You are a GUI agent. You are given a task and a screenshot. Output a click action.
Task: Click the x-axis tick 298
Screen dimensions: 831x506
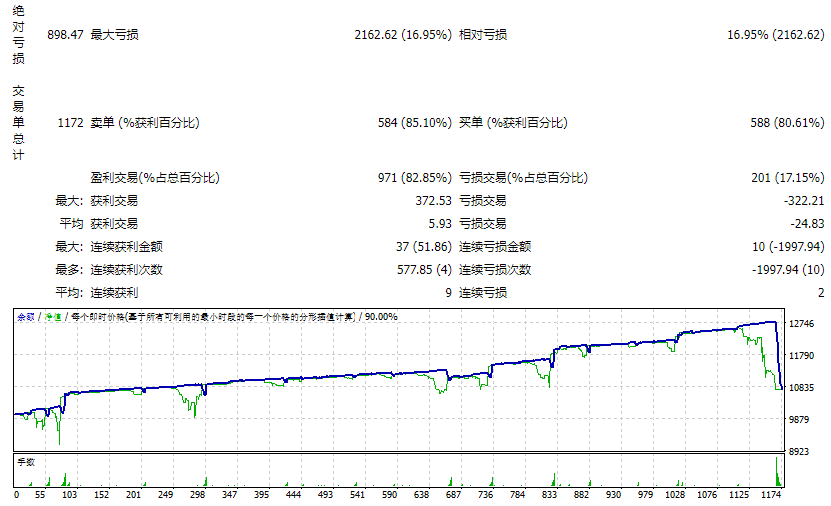tap(197, 495)
